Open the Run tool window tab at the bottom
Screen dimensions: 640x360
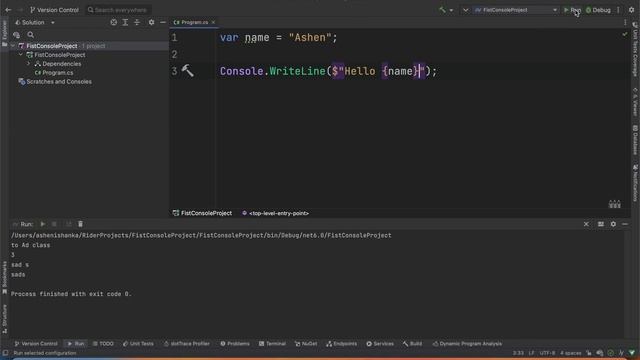click(76, 344)
